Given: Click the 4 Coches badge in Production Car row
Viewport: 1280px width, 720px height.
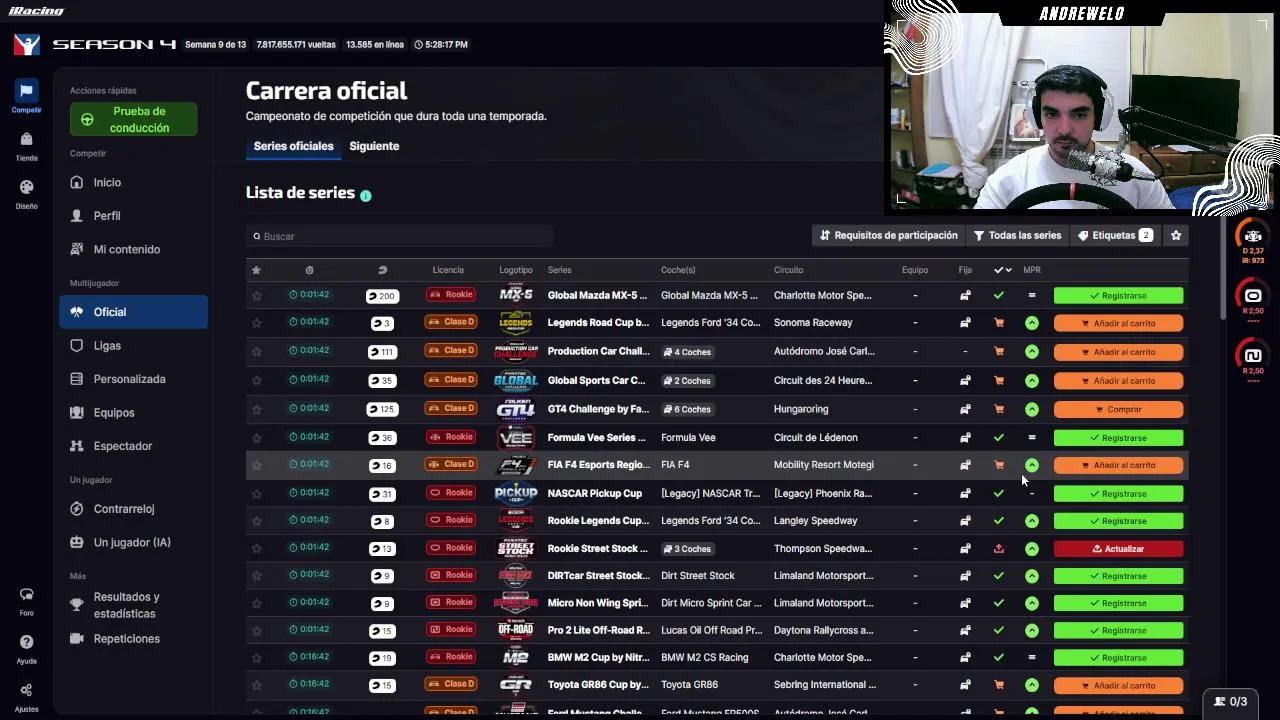Looking at the screenshot, I should point(687,352).
